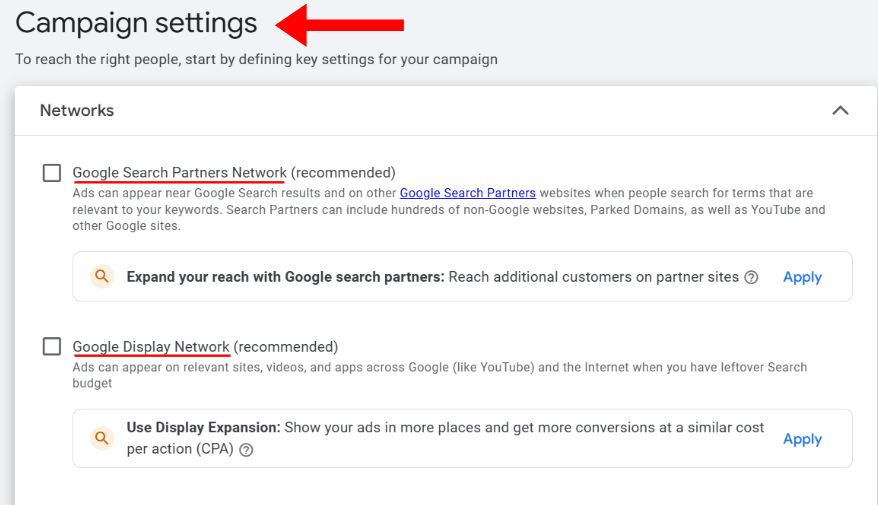This screenshot has width=878, height=505.
Task: Click the description mentioning Parked Domains
Action: click(x=449, y=209)
